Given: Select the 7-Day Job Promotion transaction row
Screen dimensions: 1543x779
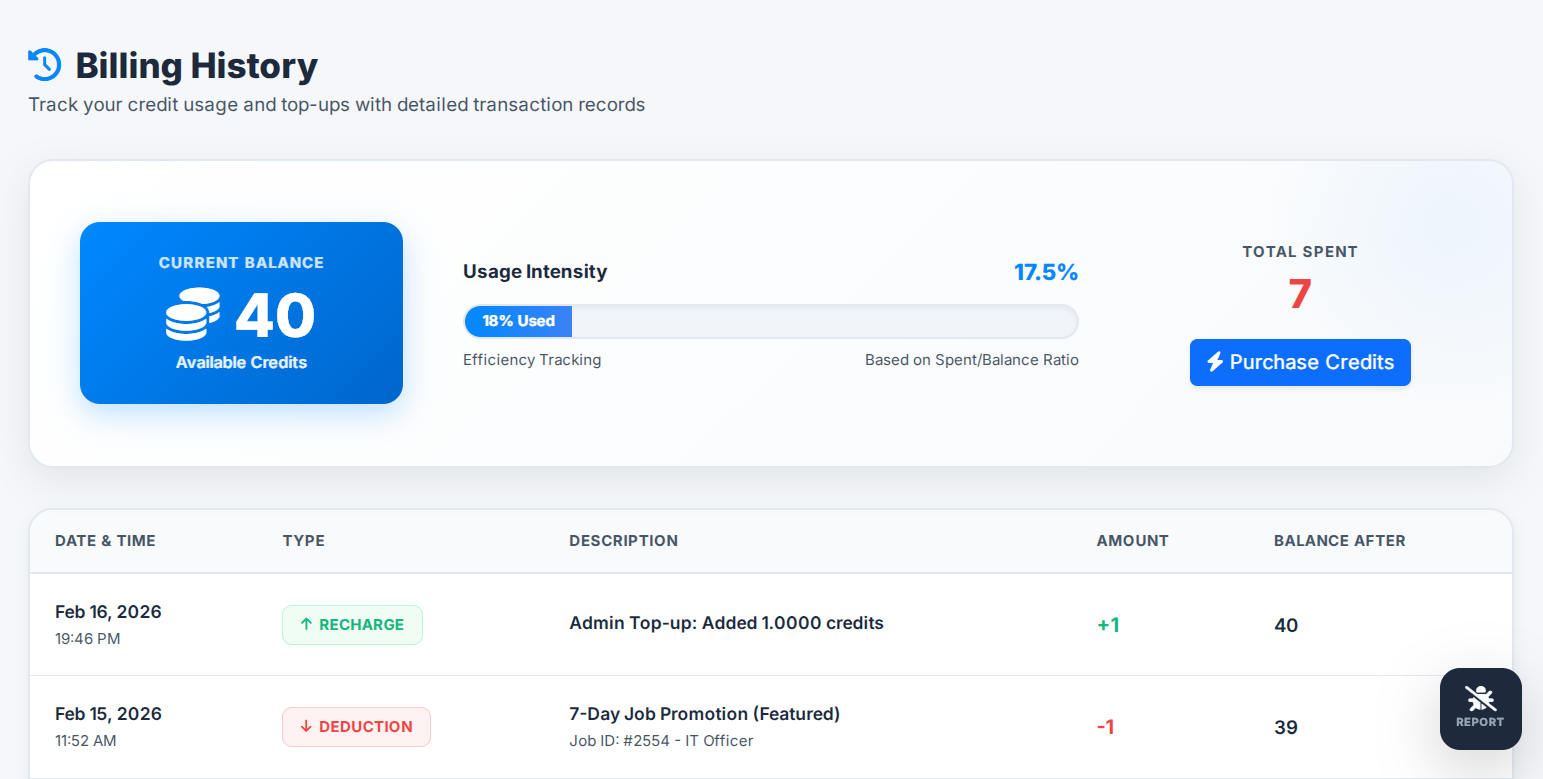Looking at the screenshot, I should click(770, 726).
